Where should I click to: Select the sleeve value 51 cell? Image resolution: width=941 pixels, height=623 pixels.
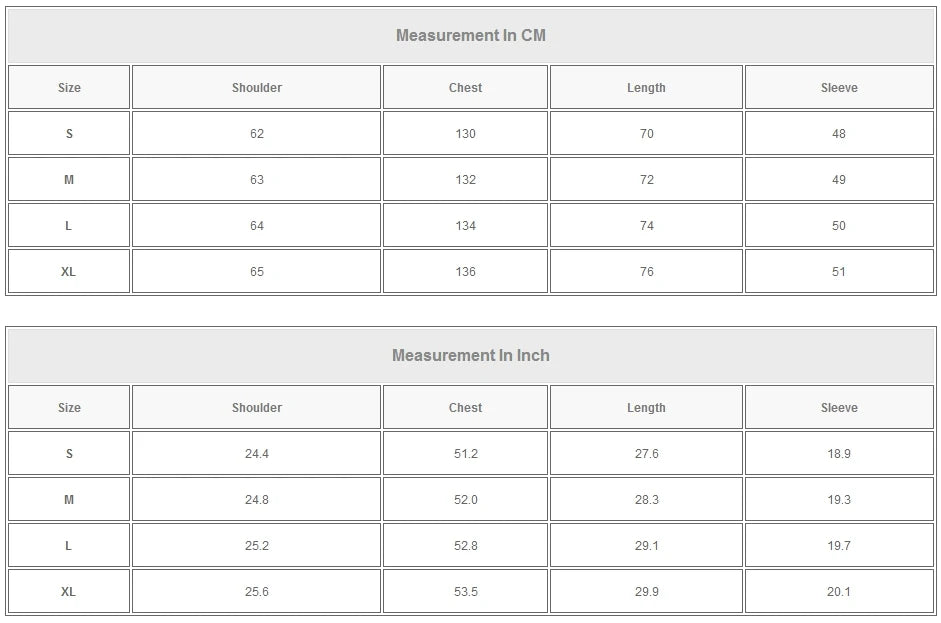click(839, 272)
